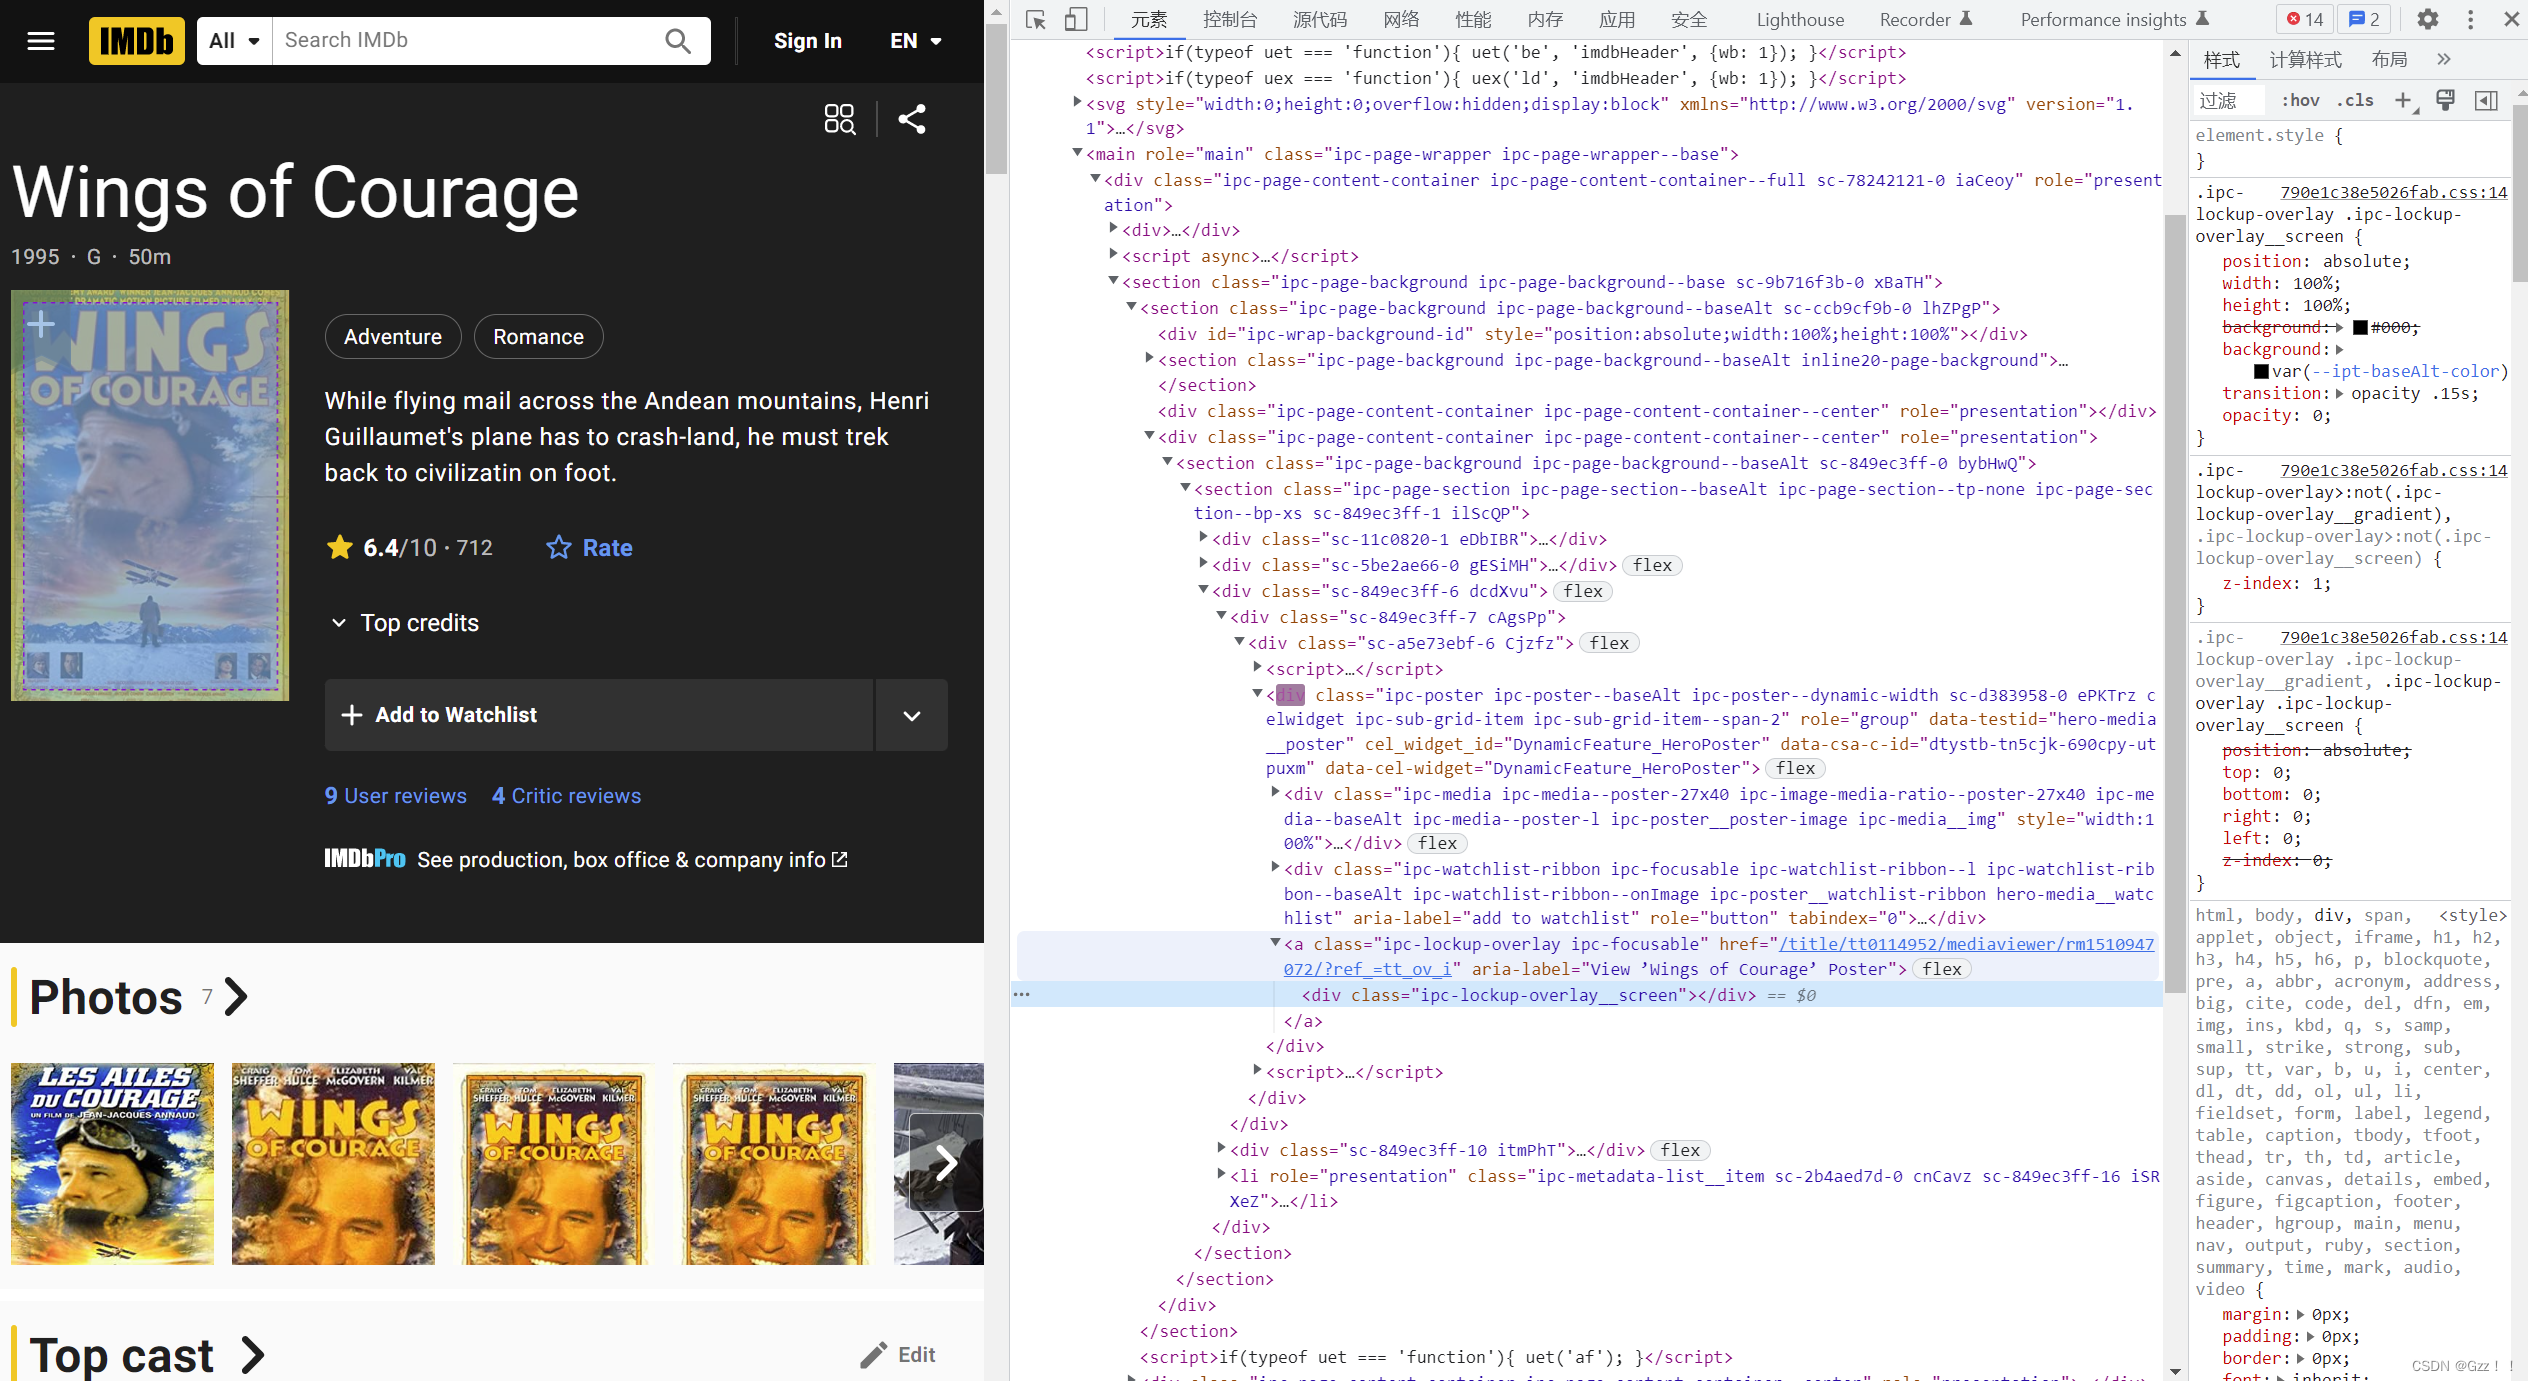Open Top cast section chevron
Screen dimensions: 2528x1381
254,1355
